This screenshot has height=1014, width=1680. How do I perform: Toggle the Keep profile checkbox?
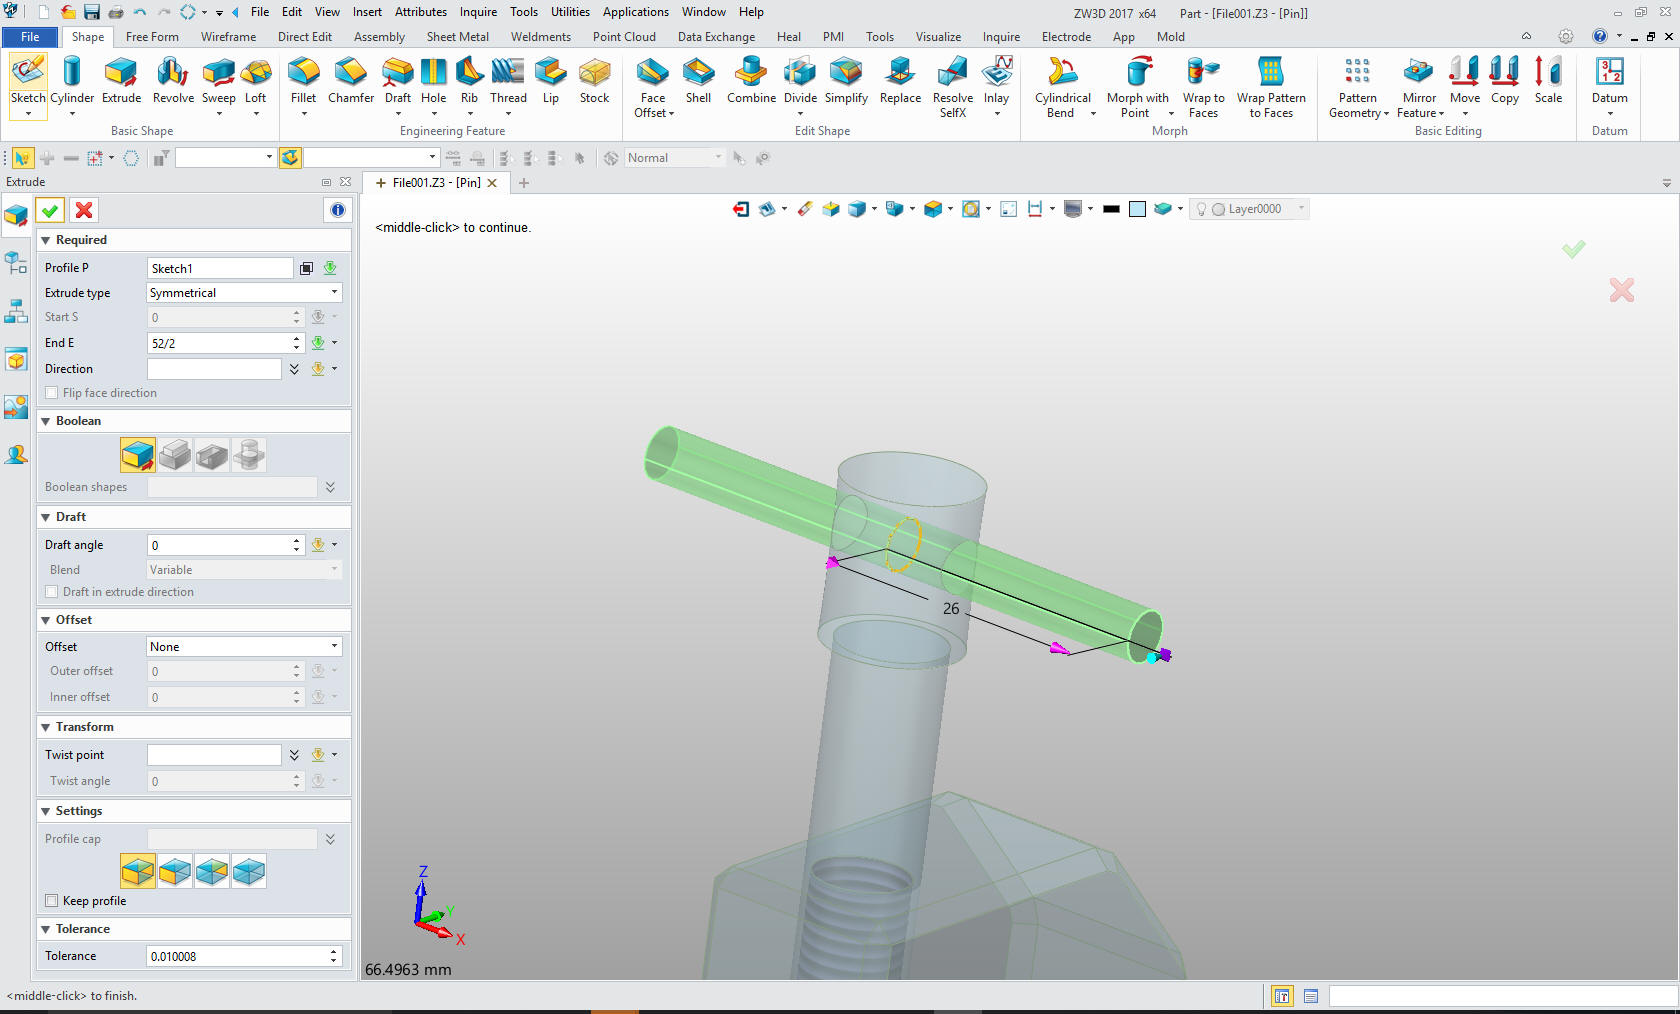tap(52, 901)
